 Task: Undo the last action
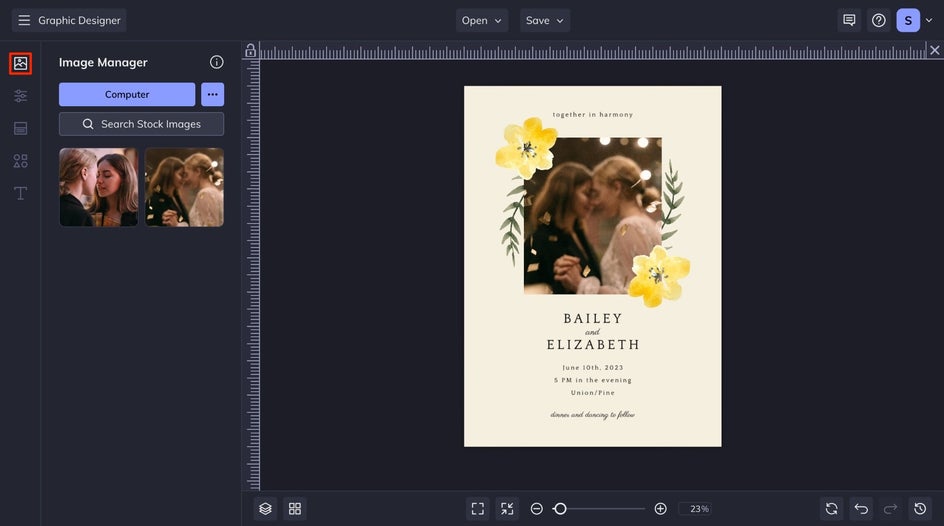coord(861,509)
